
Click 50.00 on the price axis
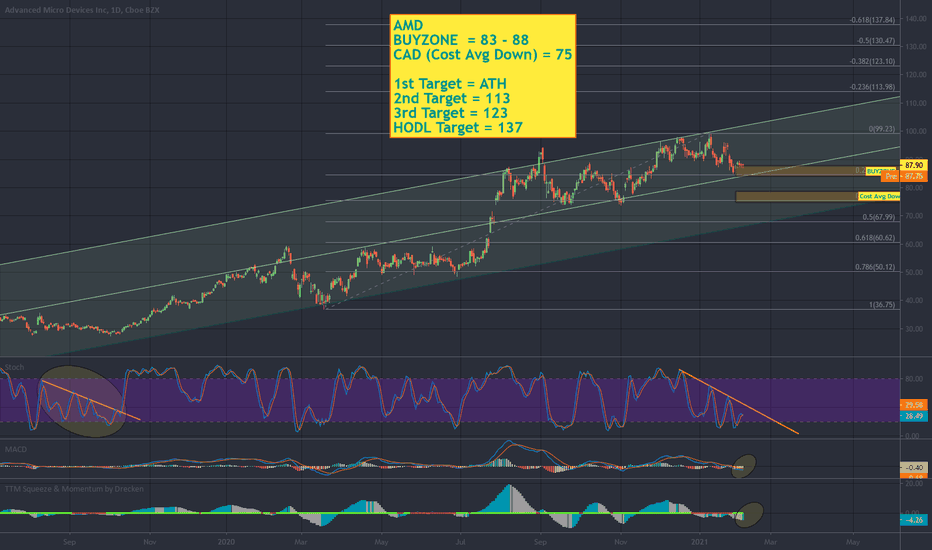[915, 272]
